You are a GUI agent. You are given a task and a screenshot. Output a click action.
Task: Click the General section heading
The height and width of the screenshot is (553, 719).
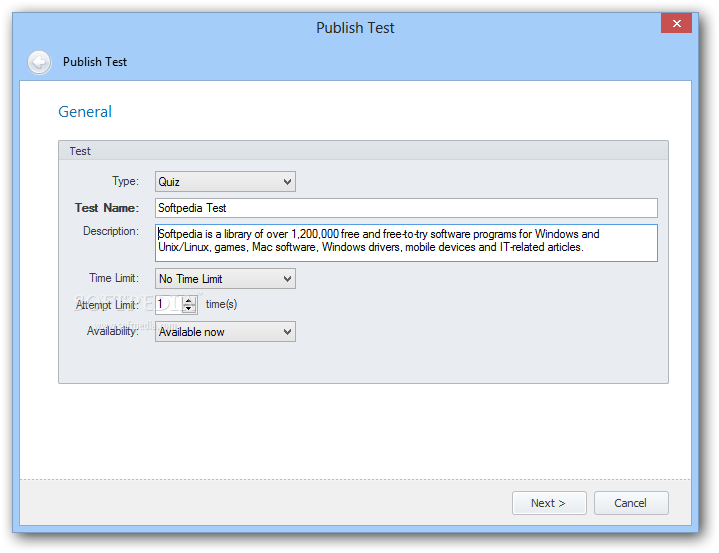pyautogui.click(x=85, y=112)
